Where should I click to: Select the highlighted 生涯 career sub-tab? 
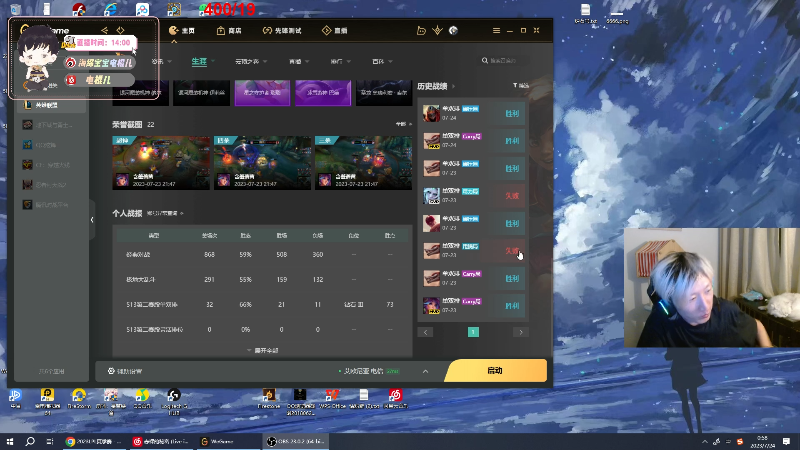point(199,61)
